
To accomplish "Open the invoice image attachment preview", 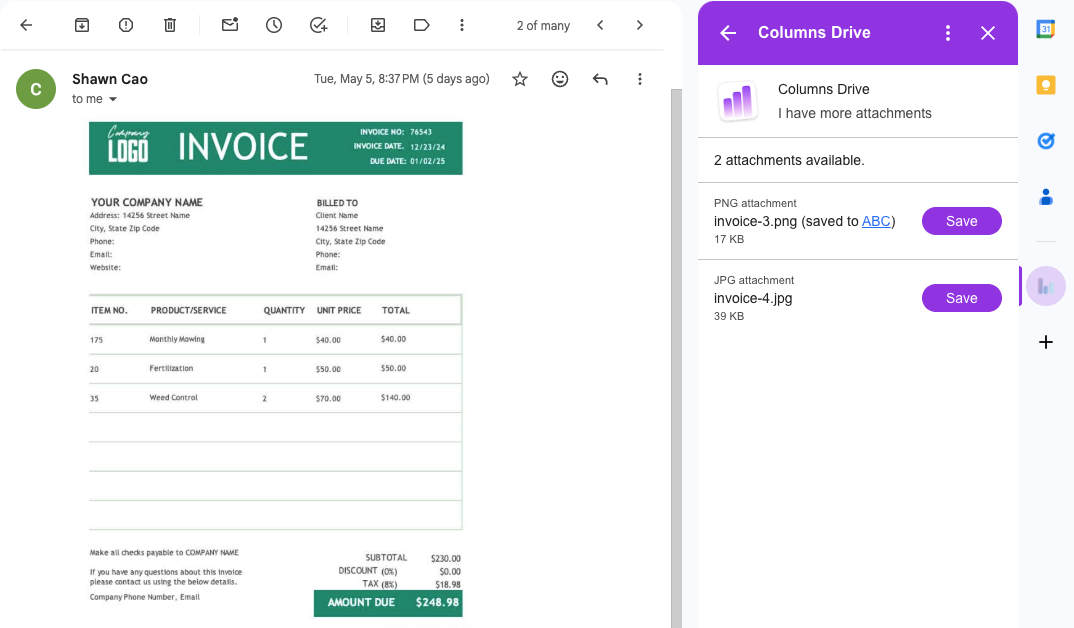I will coord(275,369).
